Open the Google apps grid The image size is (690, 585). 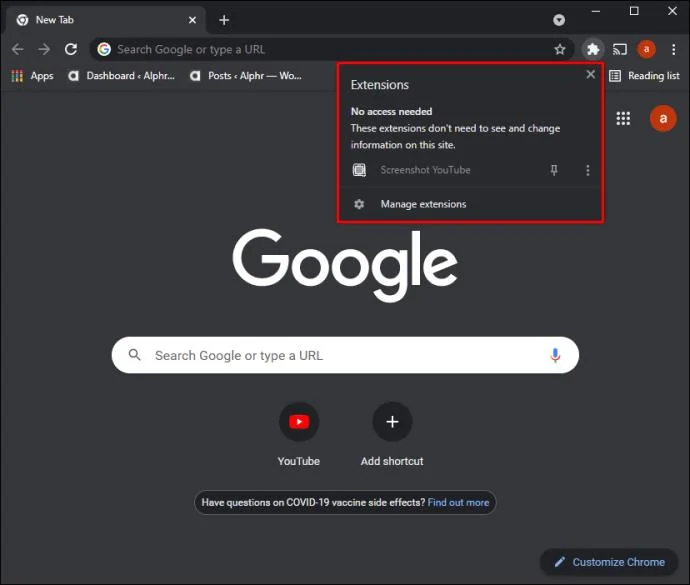(623, 118)
